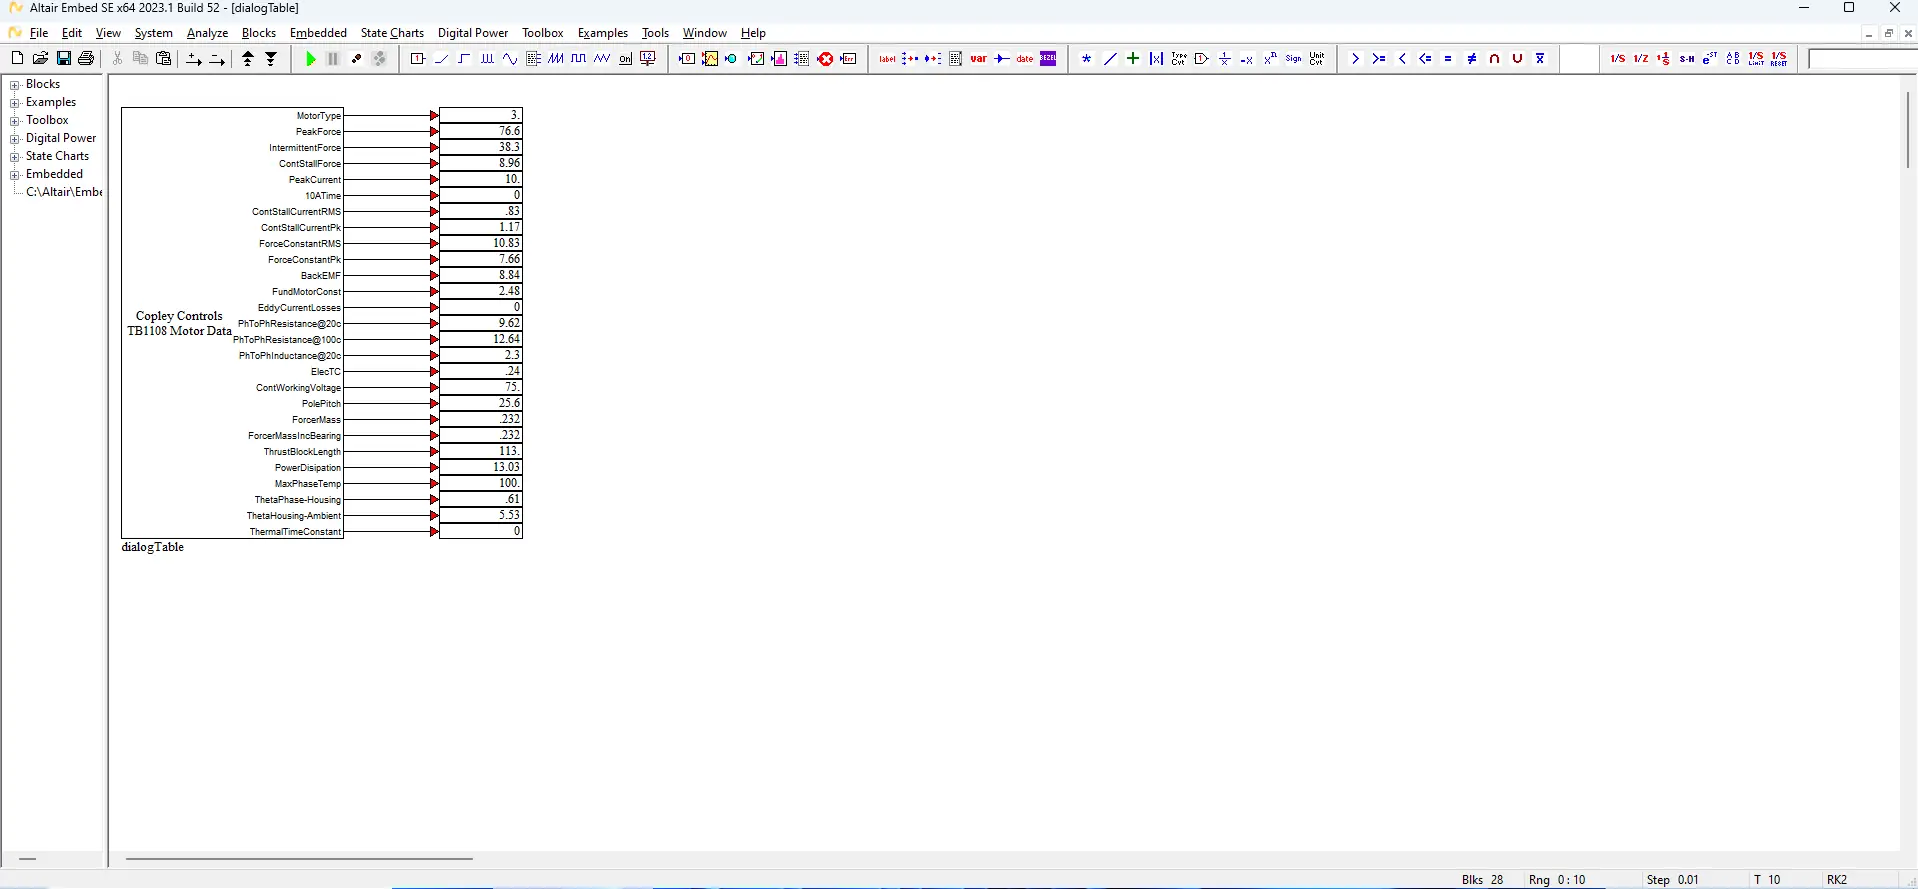This screenshot has height=889, width=1918.
Task: Insert a triangle wave block
Action: [x=602, y=59]
